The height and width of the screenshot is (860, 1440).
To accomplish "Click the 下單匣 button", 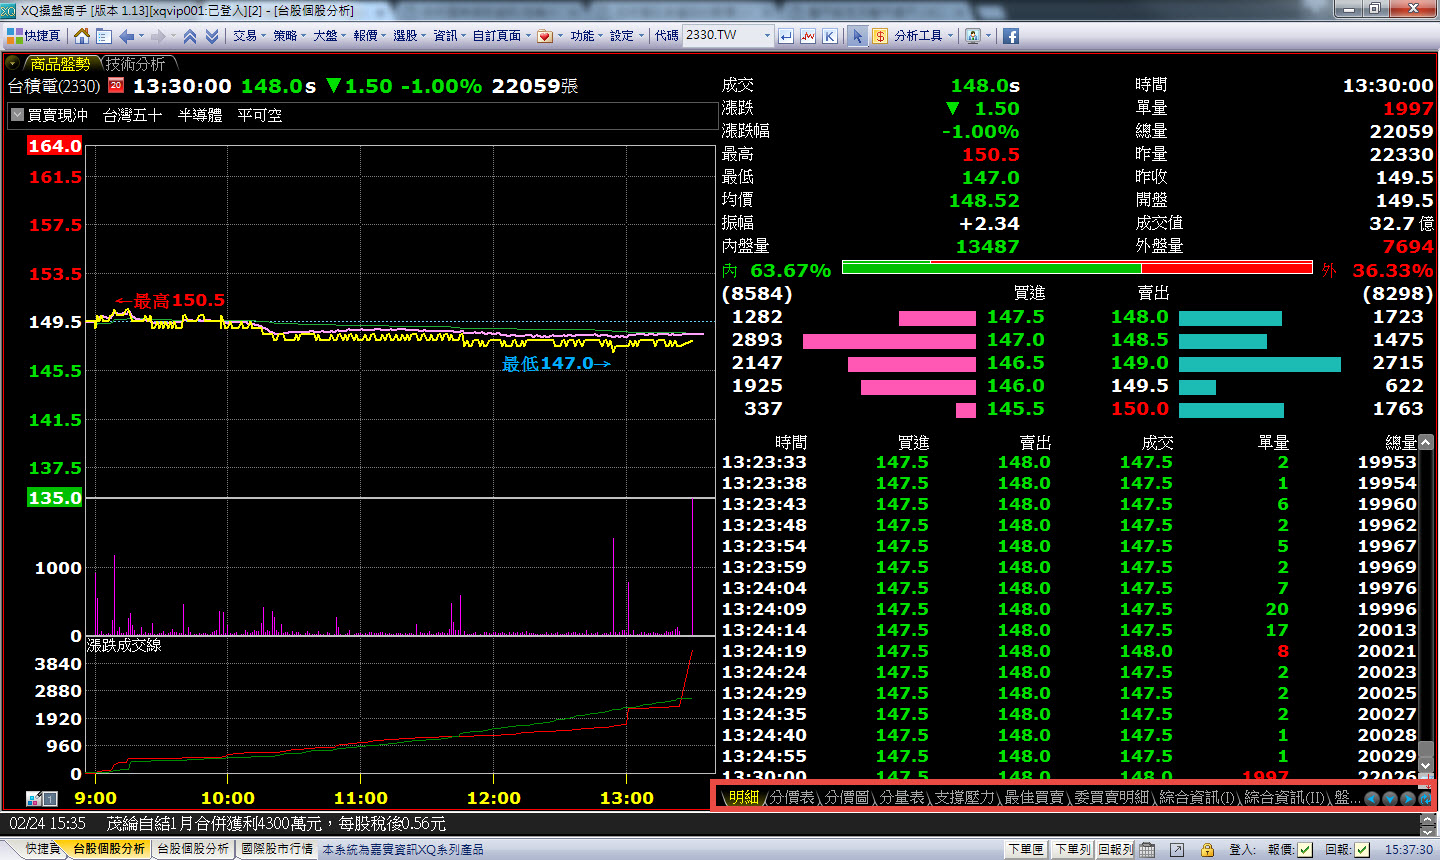I will pyautogui.click(x=1026, y=849).
